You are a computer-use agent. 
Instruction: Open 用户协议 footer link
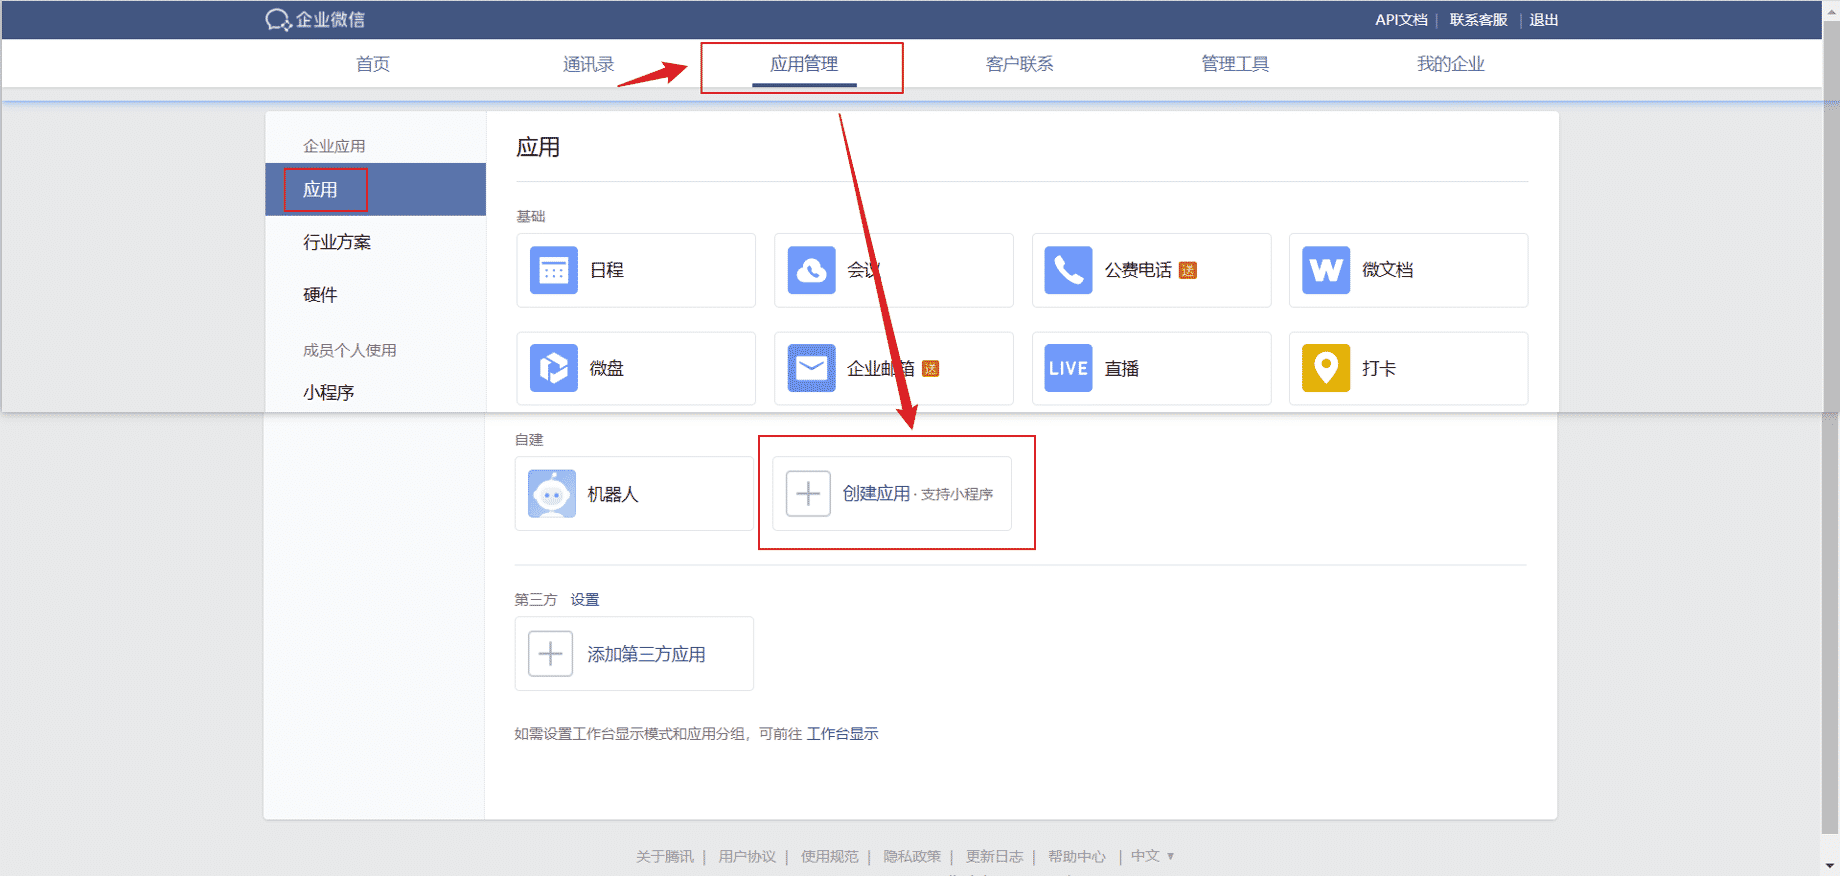click(x=747, y=856)
